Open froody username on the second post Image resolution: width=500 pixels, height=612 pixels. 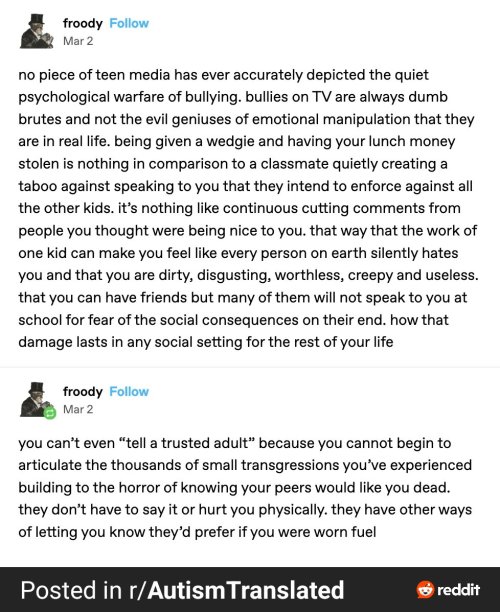pyautogui.click(x=83, y=391)
